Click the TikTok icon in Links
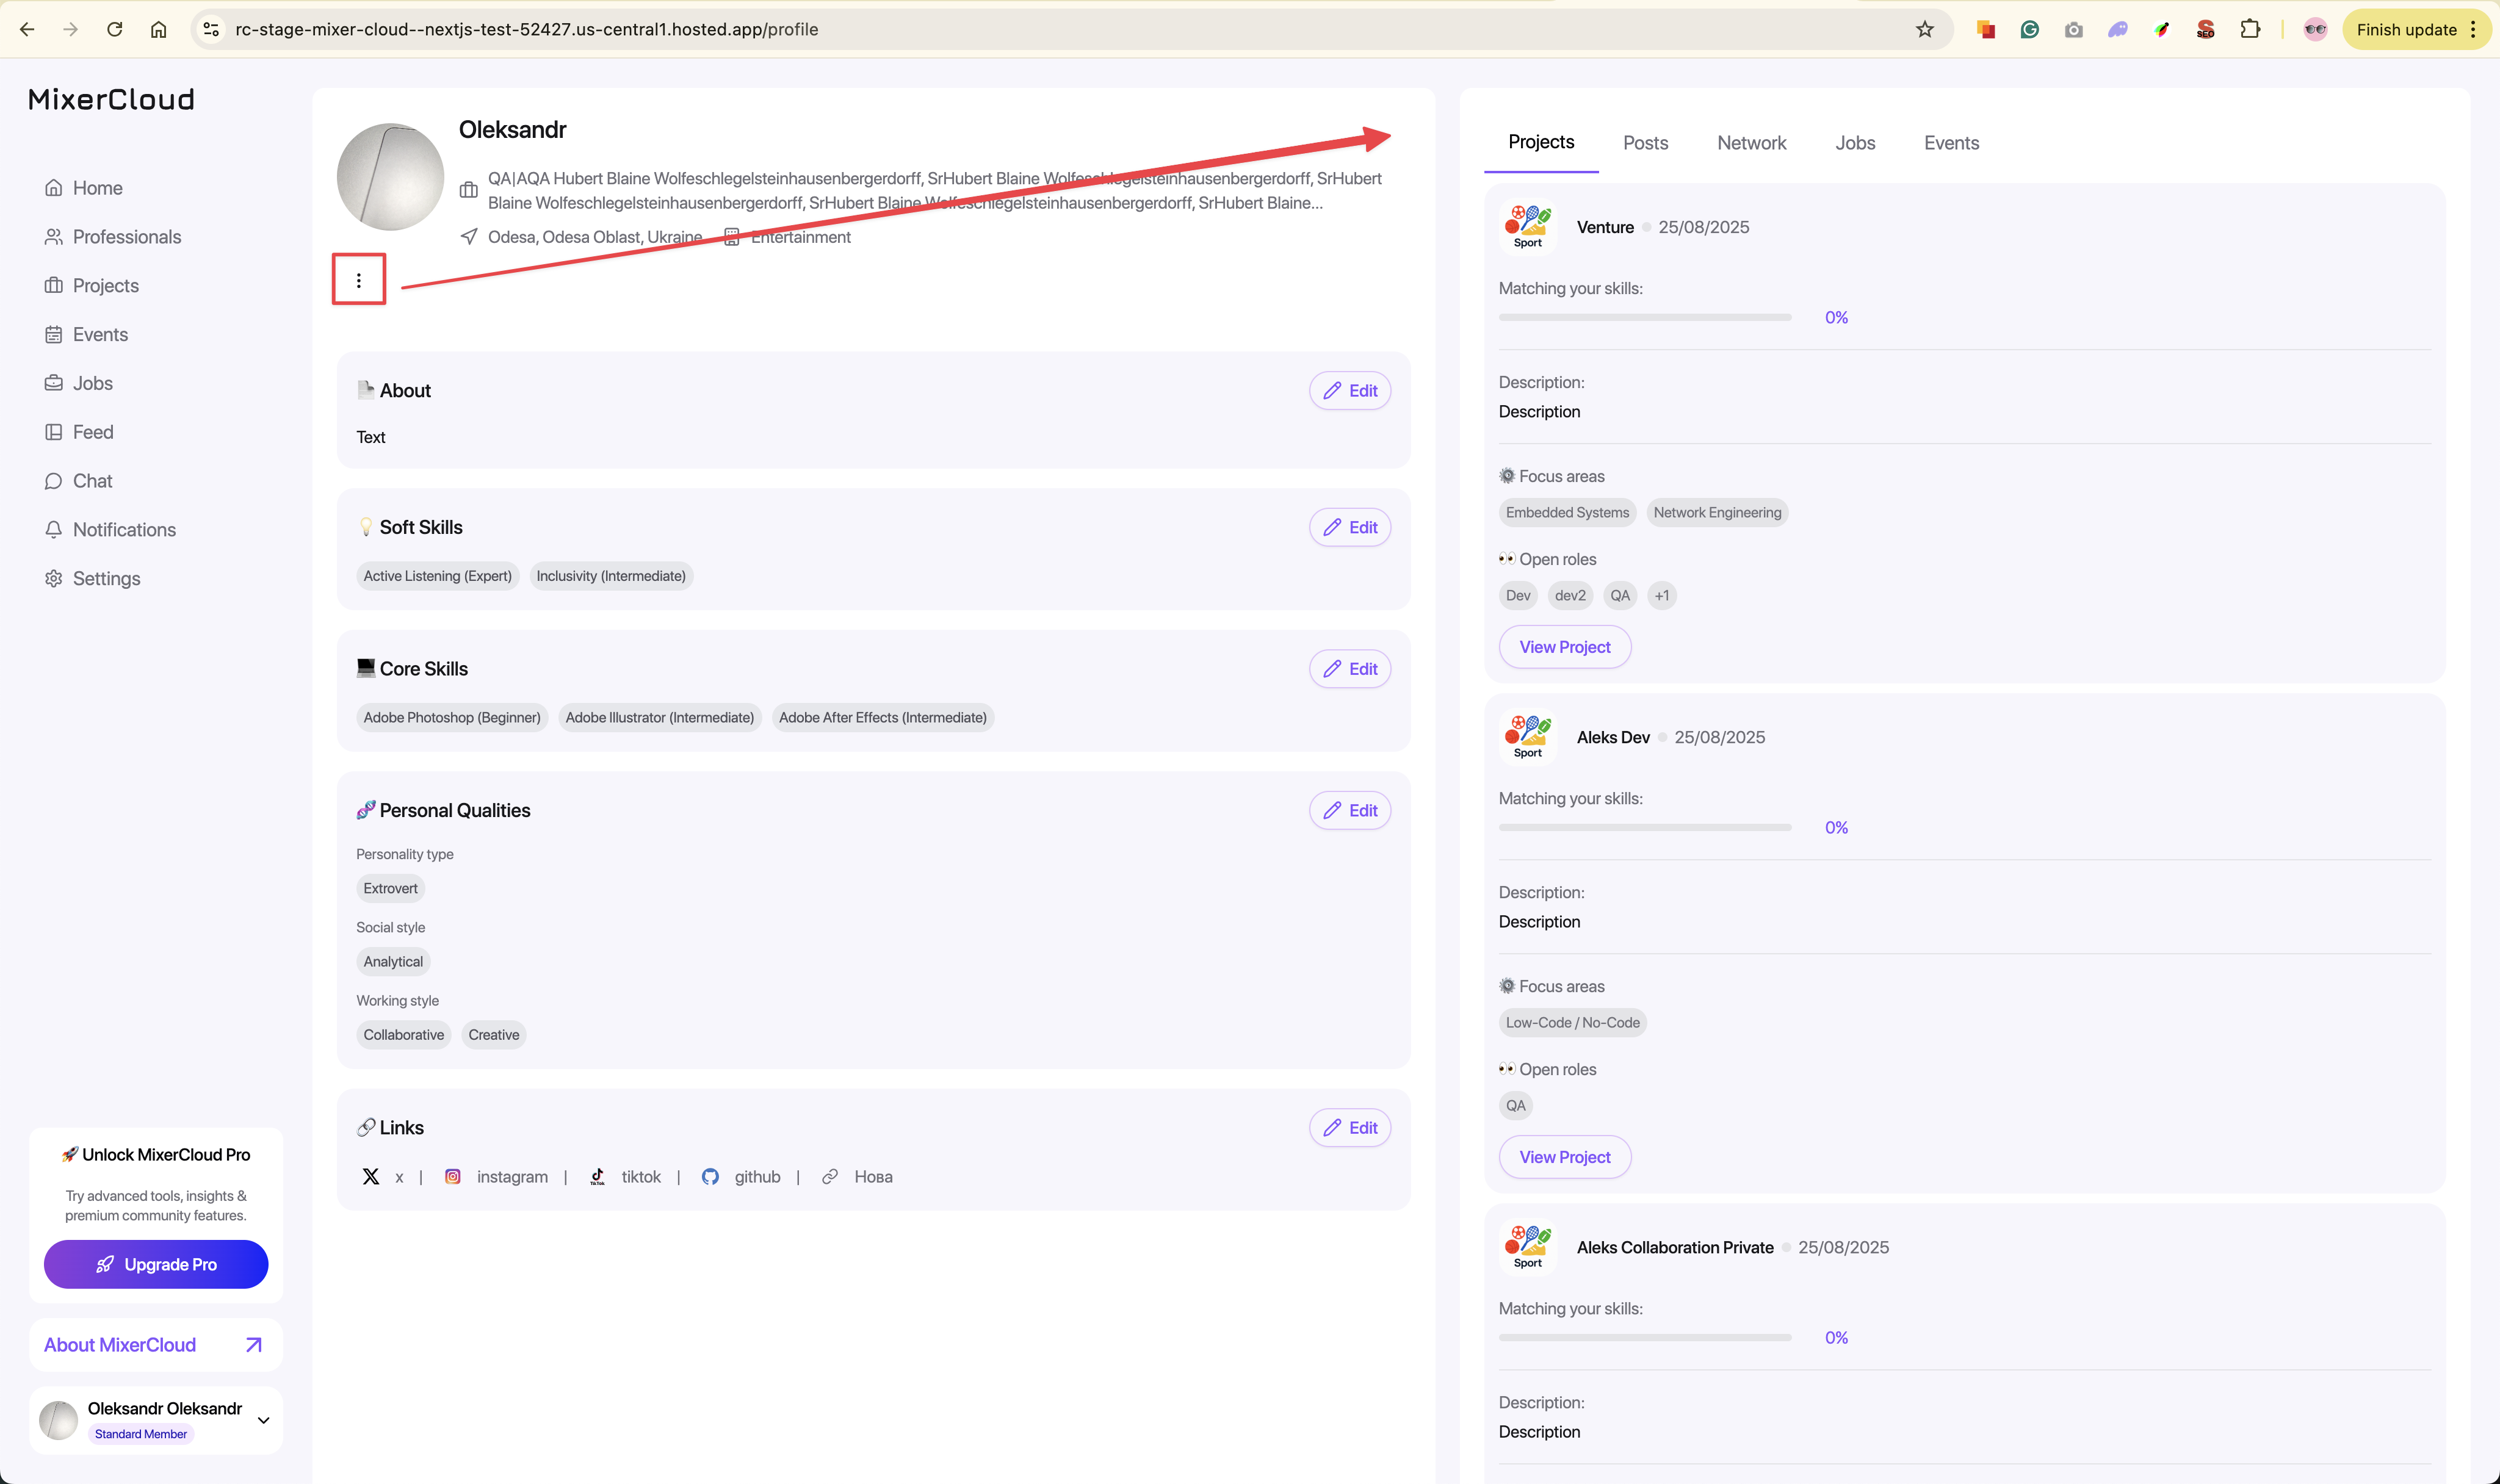Image resolution: width=2500 pixels, height=1484 pixels. click(x=597, y=1177)
